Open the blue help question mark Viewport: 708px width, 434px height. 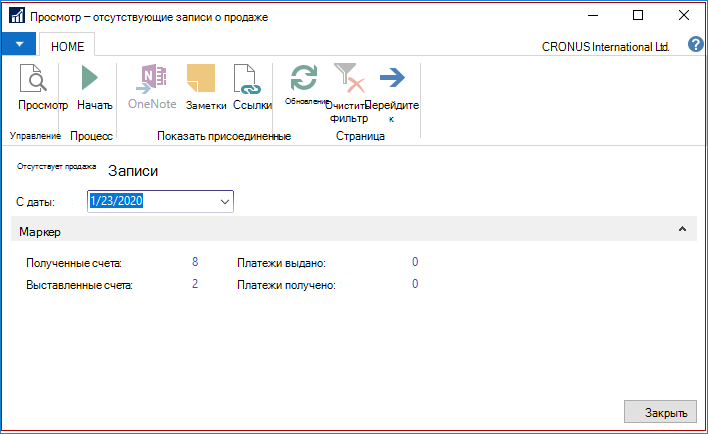695,45
